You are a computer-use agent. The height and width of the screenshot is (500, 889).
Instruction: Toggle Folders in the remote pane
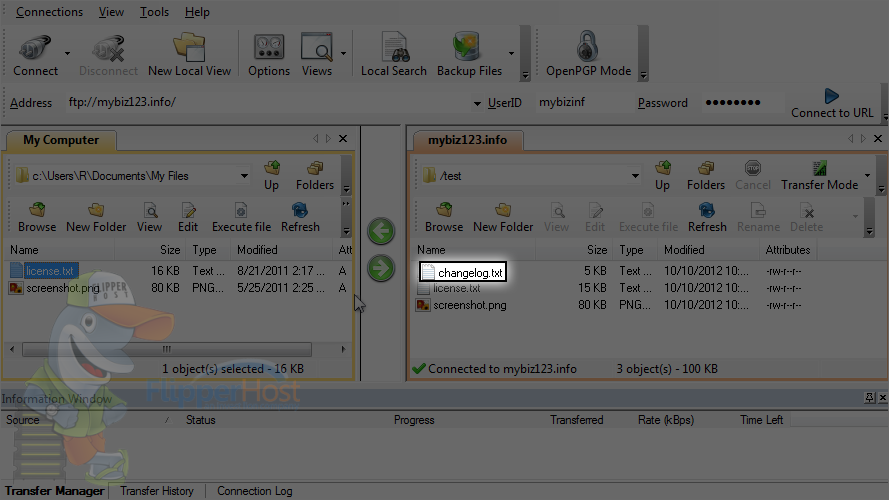tap(706, 176)
